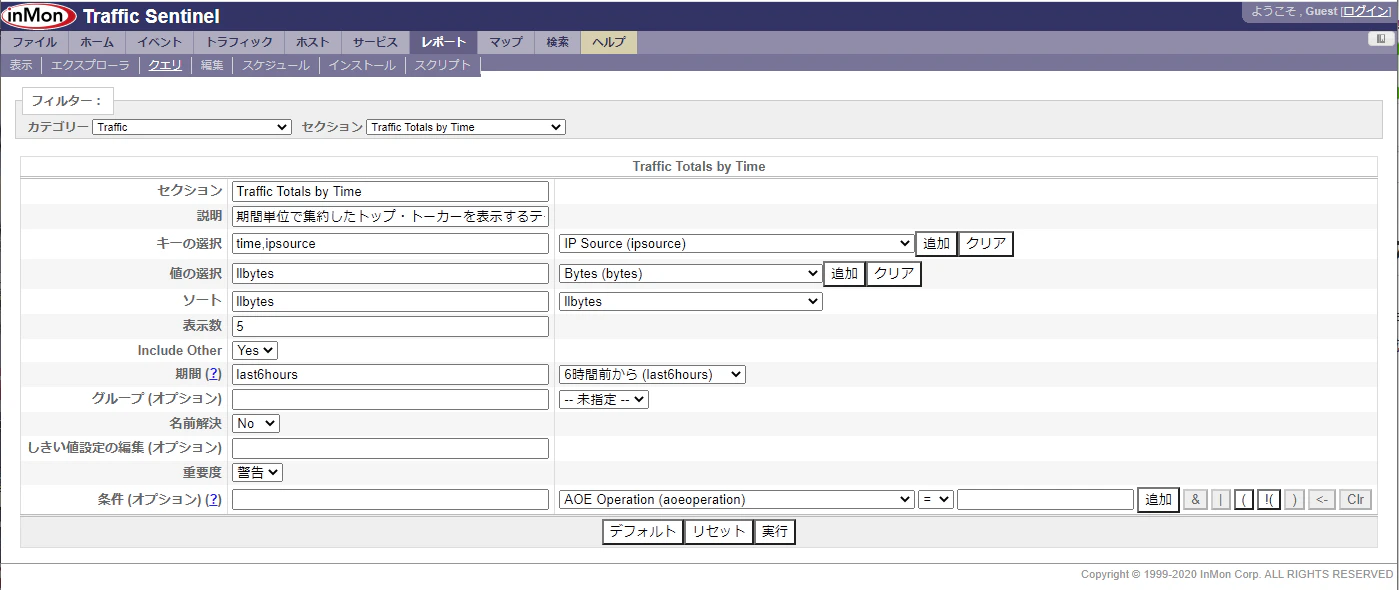The image size is (1399, 590).
Task: Go to the 表示 sub-menu
Action: click(21, 65)
